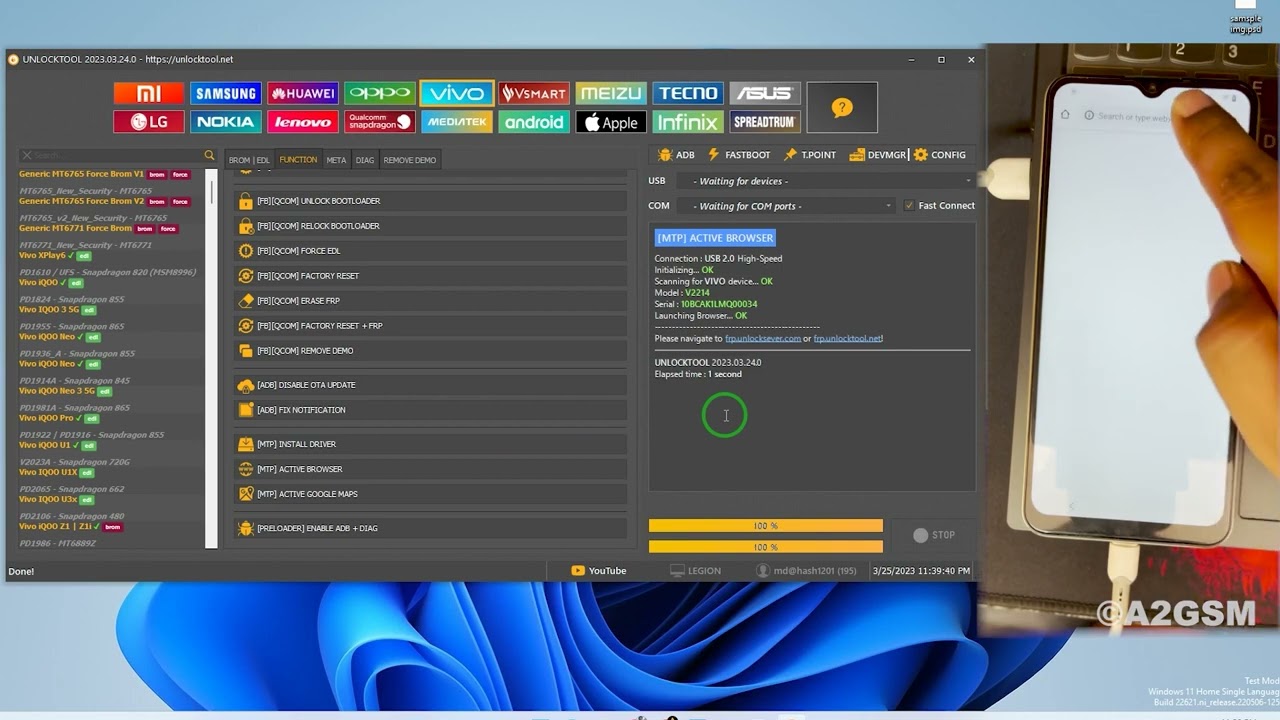Switch to the BROM | EDL tab
The image size is (1280, 720).
(x=249, y=160)
